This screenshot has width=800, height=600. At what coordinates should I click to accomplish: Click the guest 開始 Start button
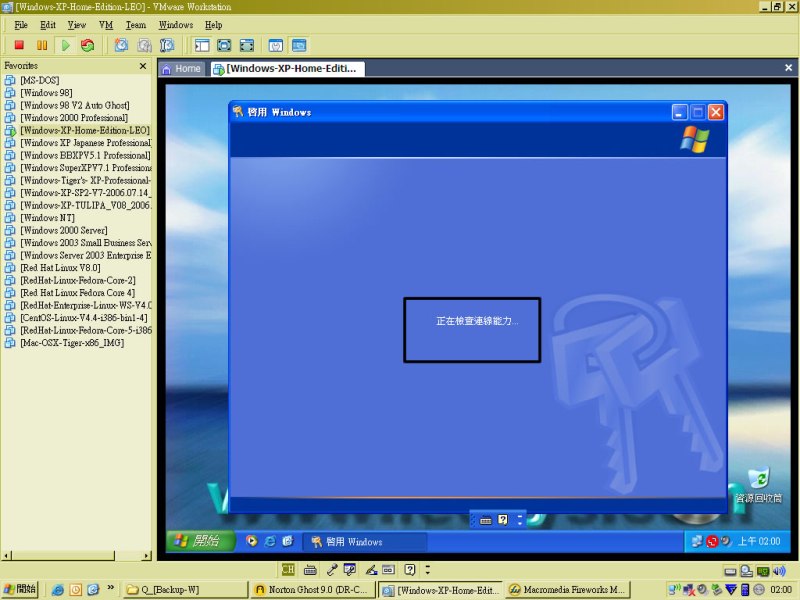coord(201,541)
